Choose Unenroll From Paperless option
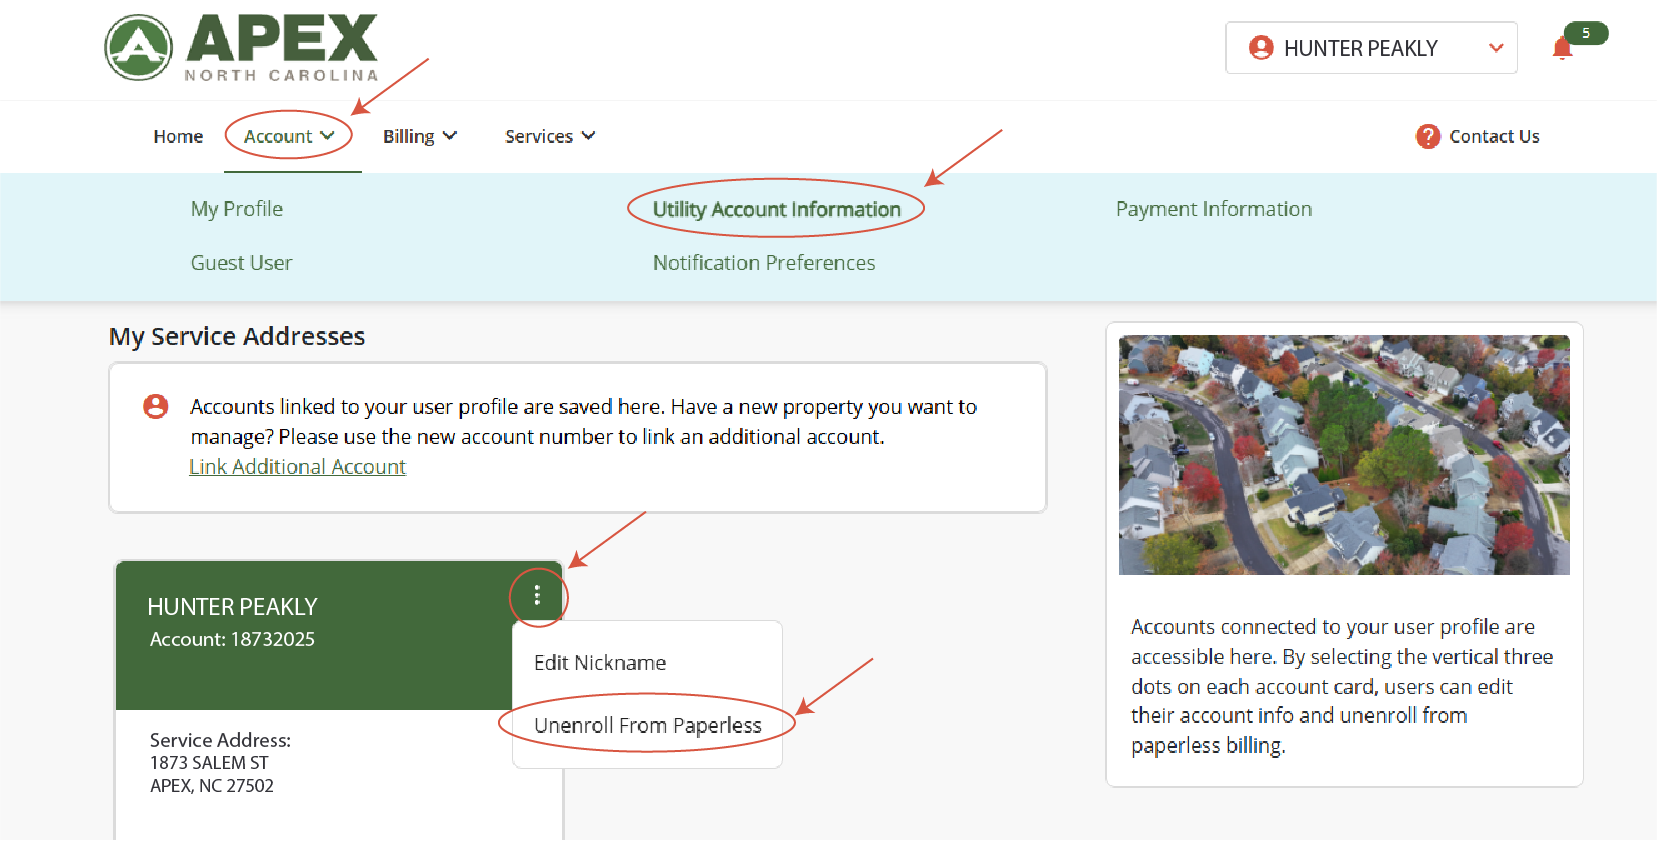Screen dimensions: 1657x841 (x=647, y=725)
